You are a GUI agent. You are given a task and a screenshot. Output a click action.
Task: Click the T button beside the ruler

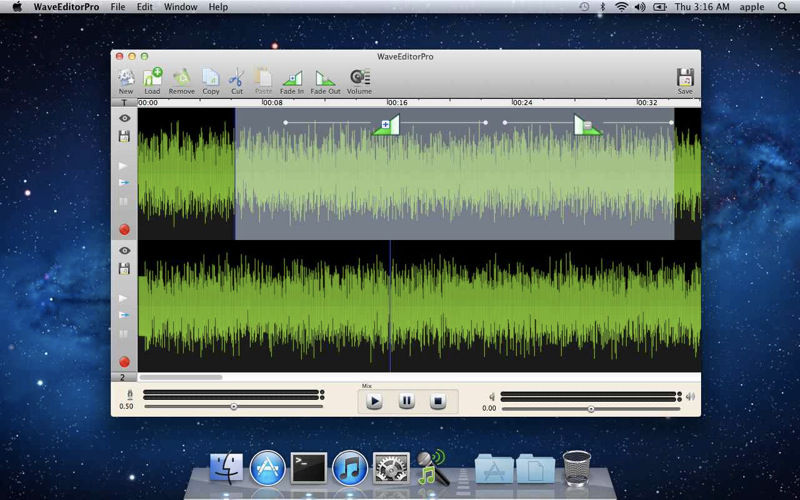(x=124, y=103)
